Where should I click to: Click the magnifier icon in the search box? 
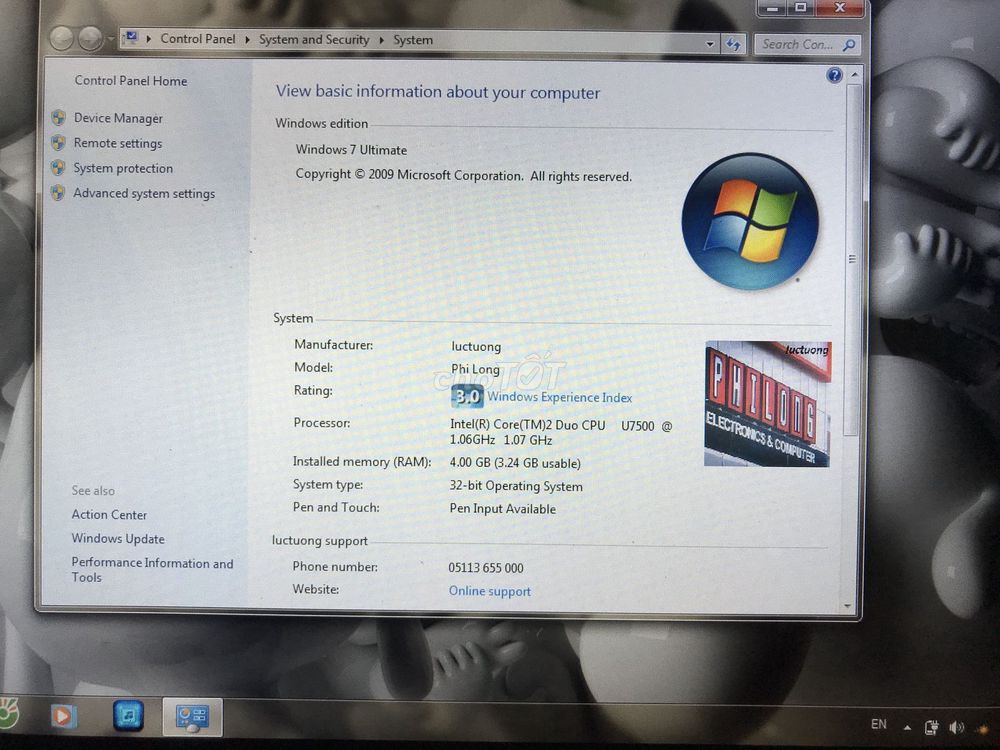tap(849, 45)
